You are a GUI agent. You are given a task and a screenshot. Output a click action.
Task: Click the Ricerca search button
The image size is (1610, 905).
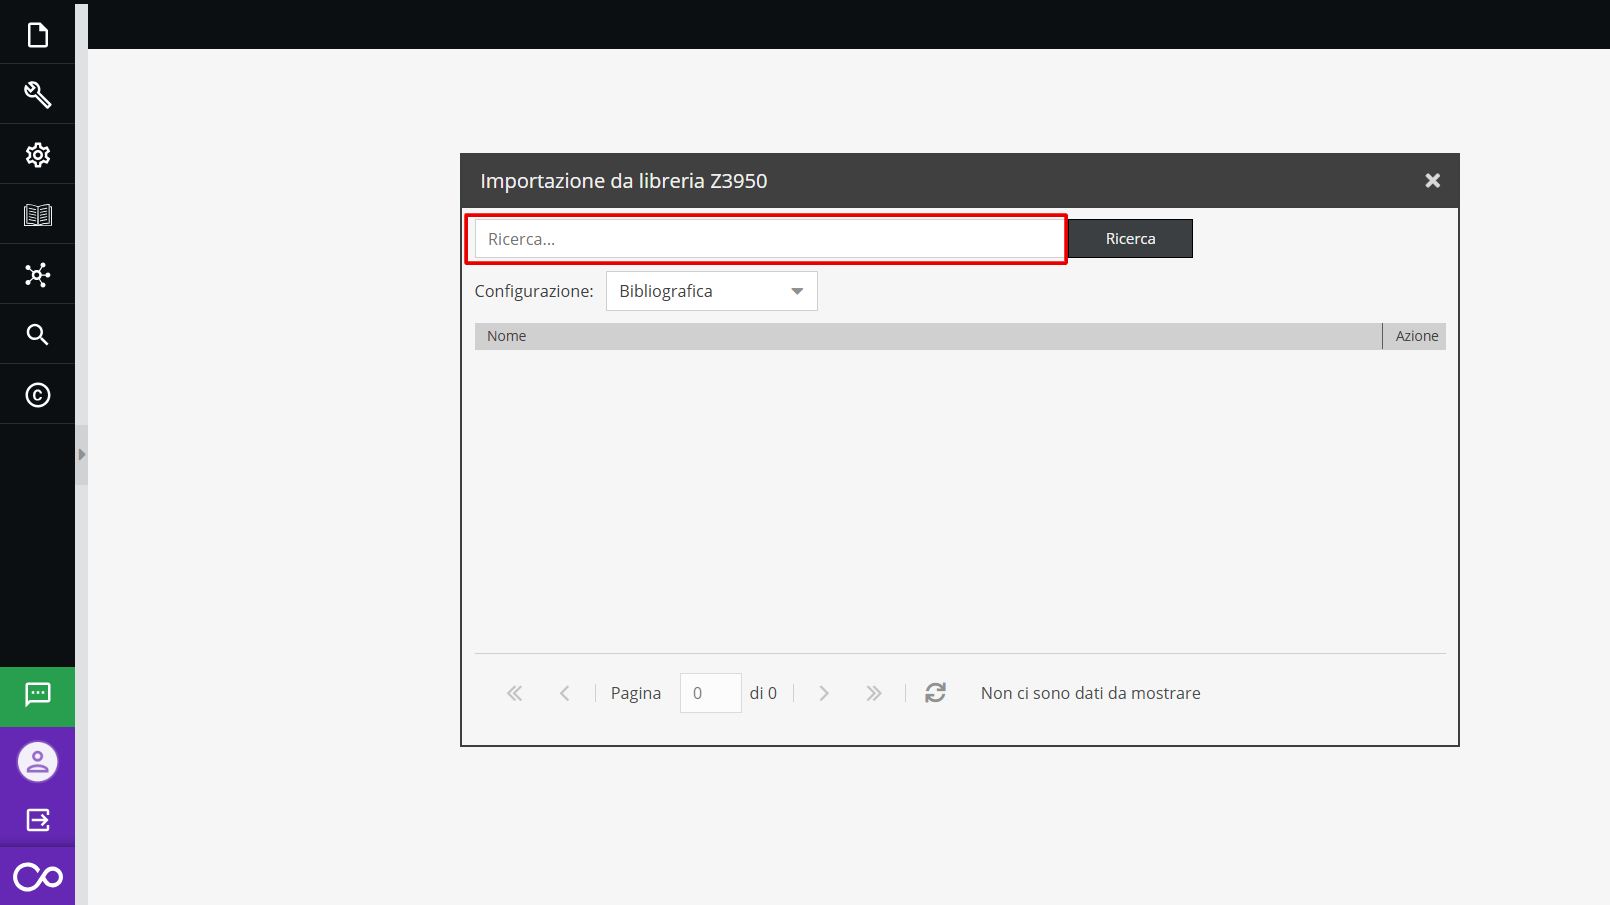pos(1130,239)
